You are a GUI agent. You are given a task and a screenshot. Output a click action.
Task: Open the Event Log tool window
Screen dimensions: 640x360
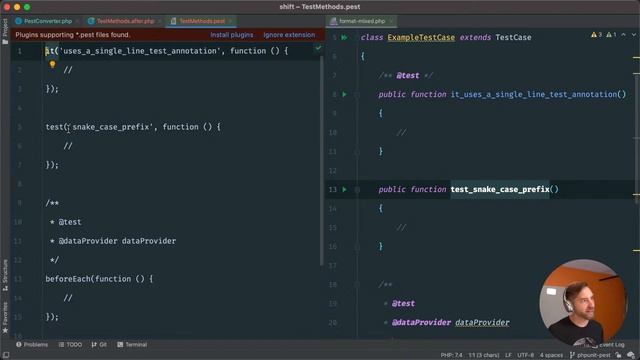(x=609, y=345)
